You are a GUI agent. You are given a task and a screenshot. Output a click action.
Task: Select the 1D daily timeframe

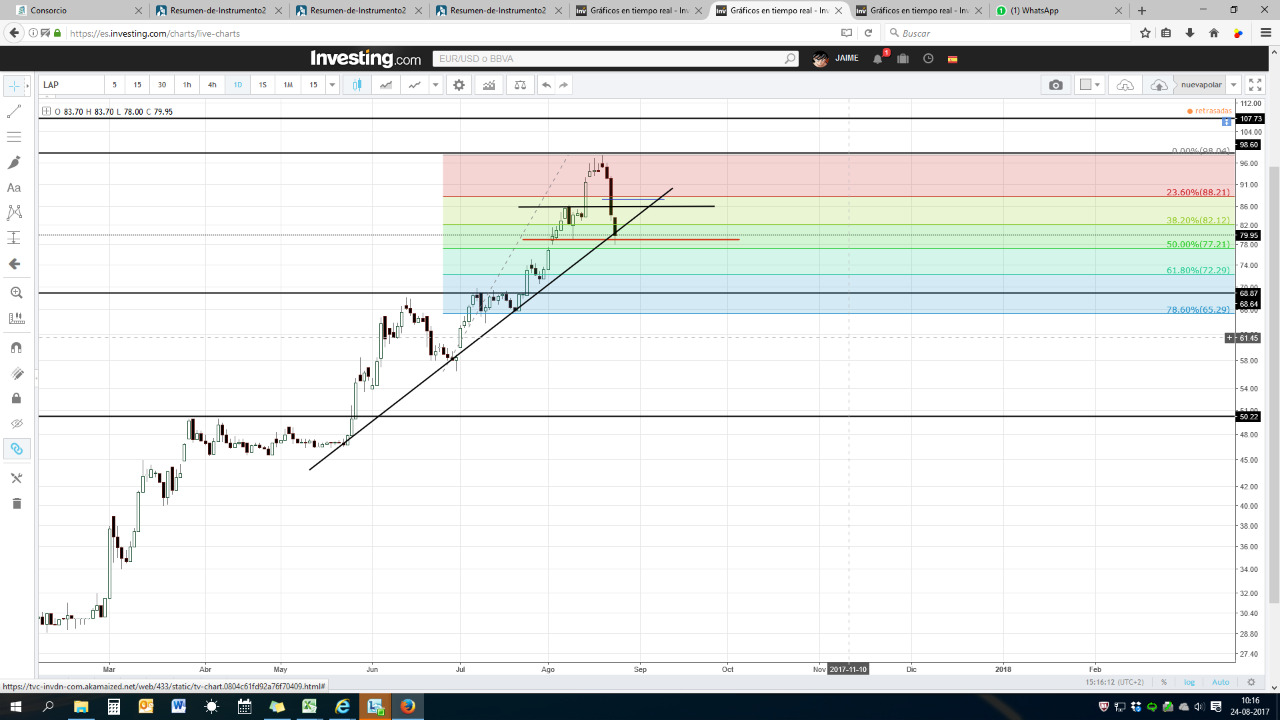(x=238, y=85)
